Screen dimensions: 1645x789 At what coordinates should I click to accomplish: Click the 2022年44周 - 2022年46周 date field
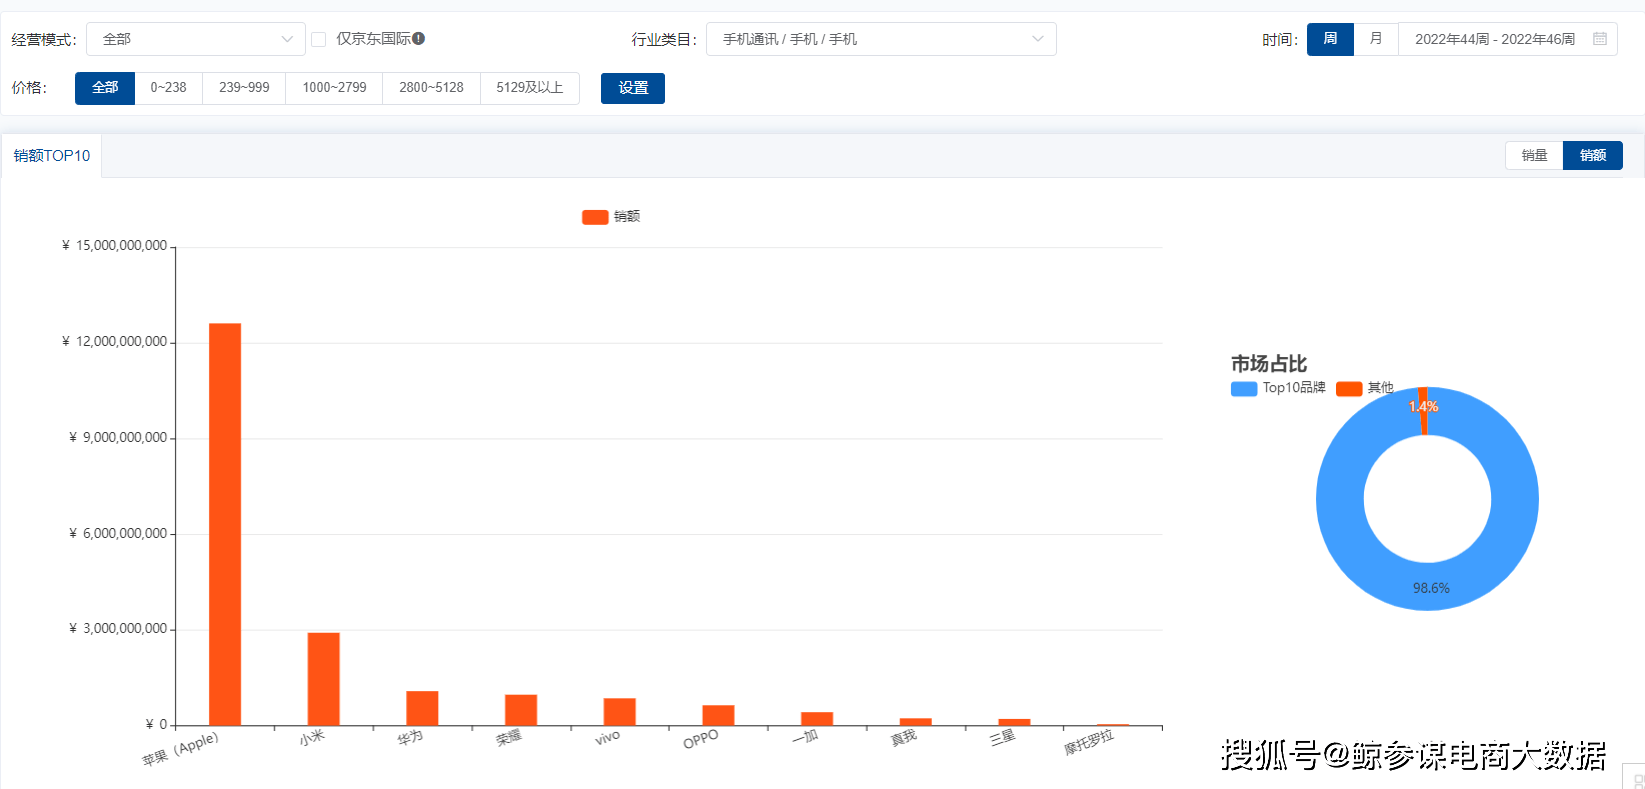[x=1508, y=39]
